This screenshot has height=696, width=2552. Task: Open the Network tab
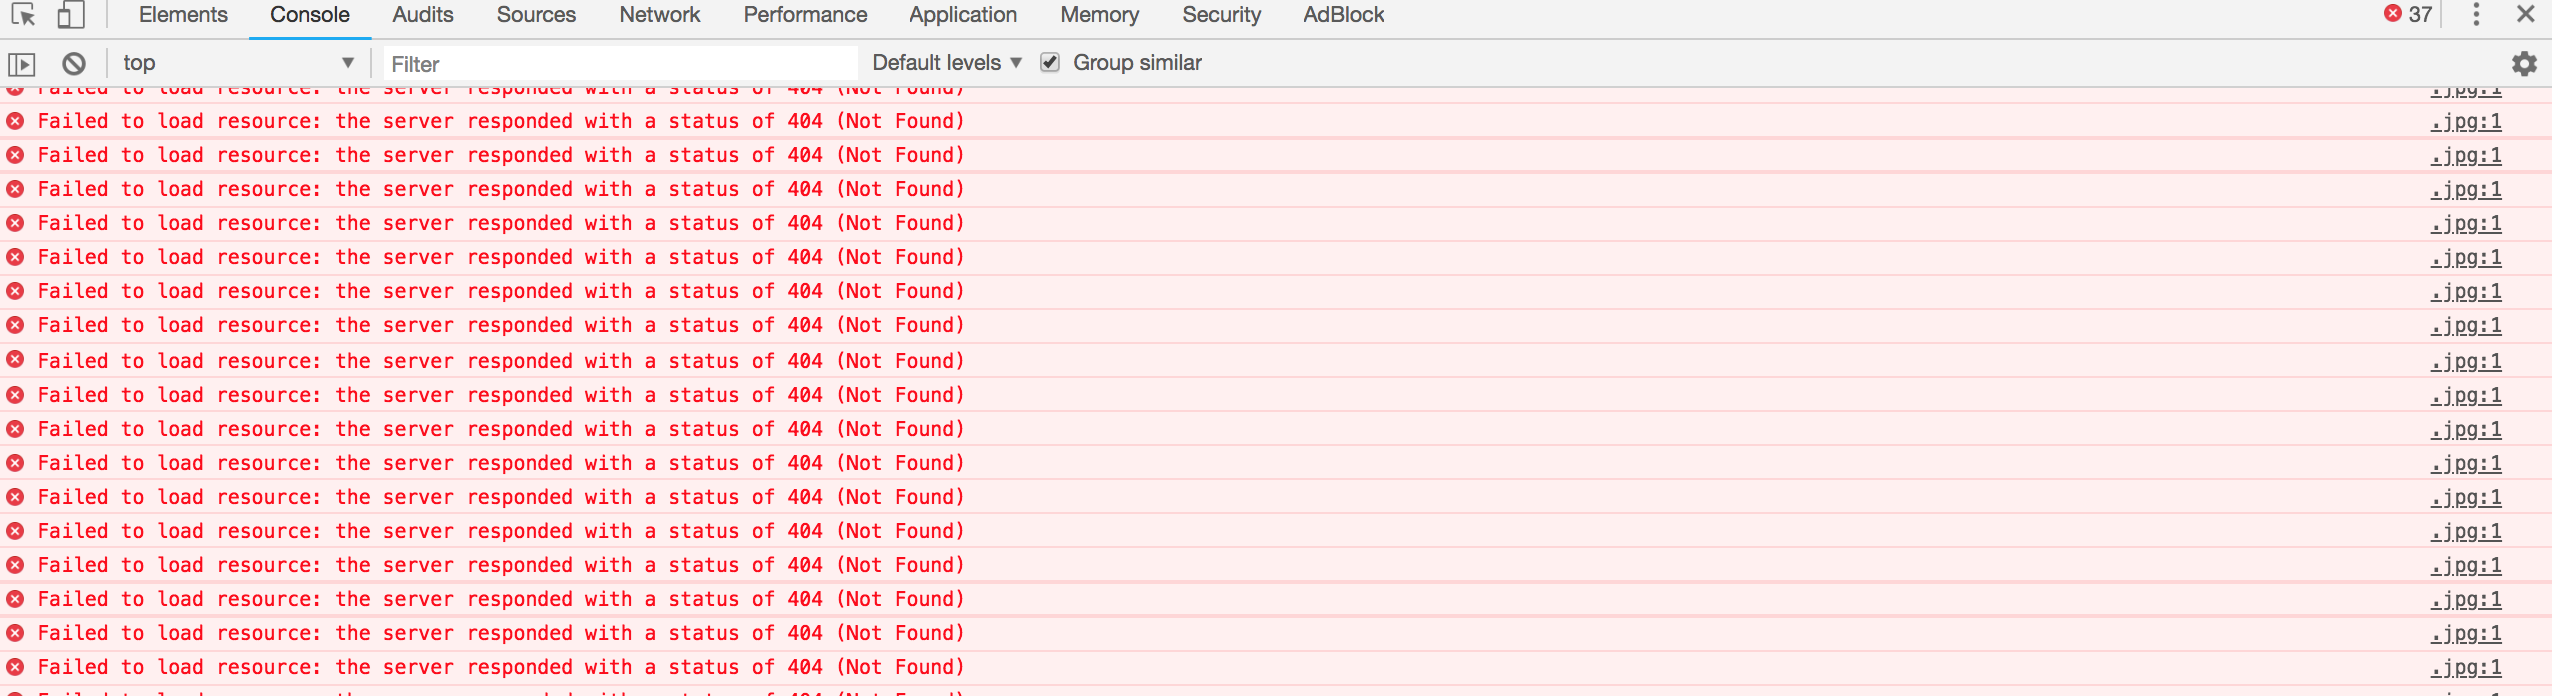click(659, 15)
